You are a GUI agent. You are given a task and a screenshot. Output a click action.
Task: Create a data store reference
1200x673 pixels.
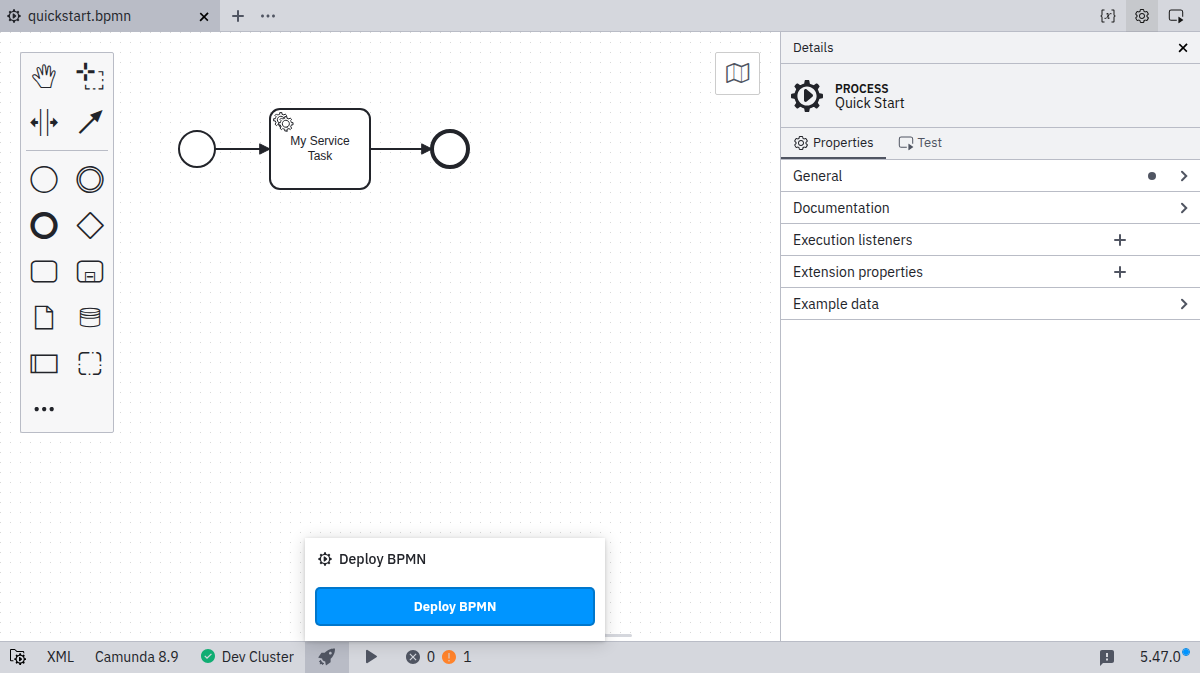tap(90, 318)
